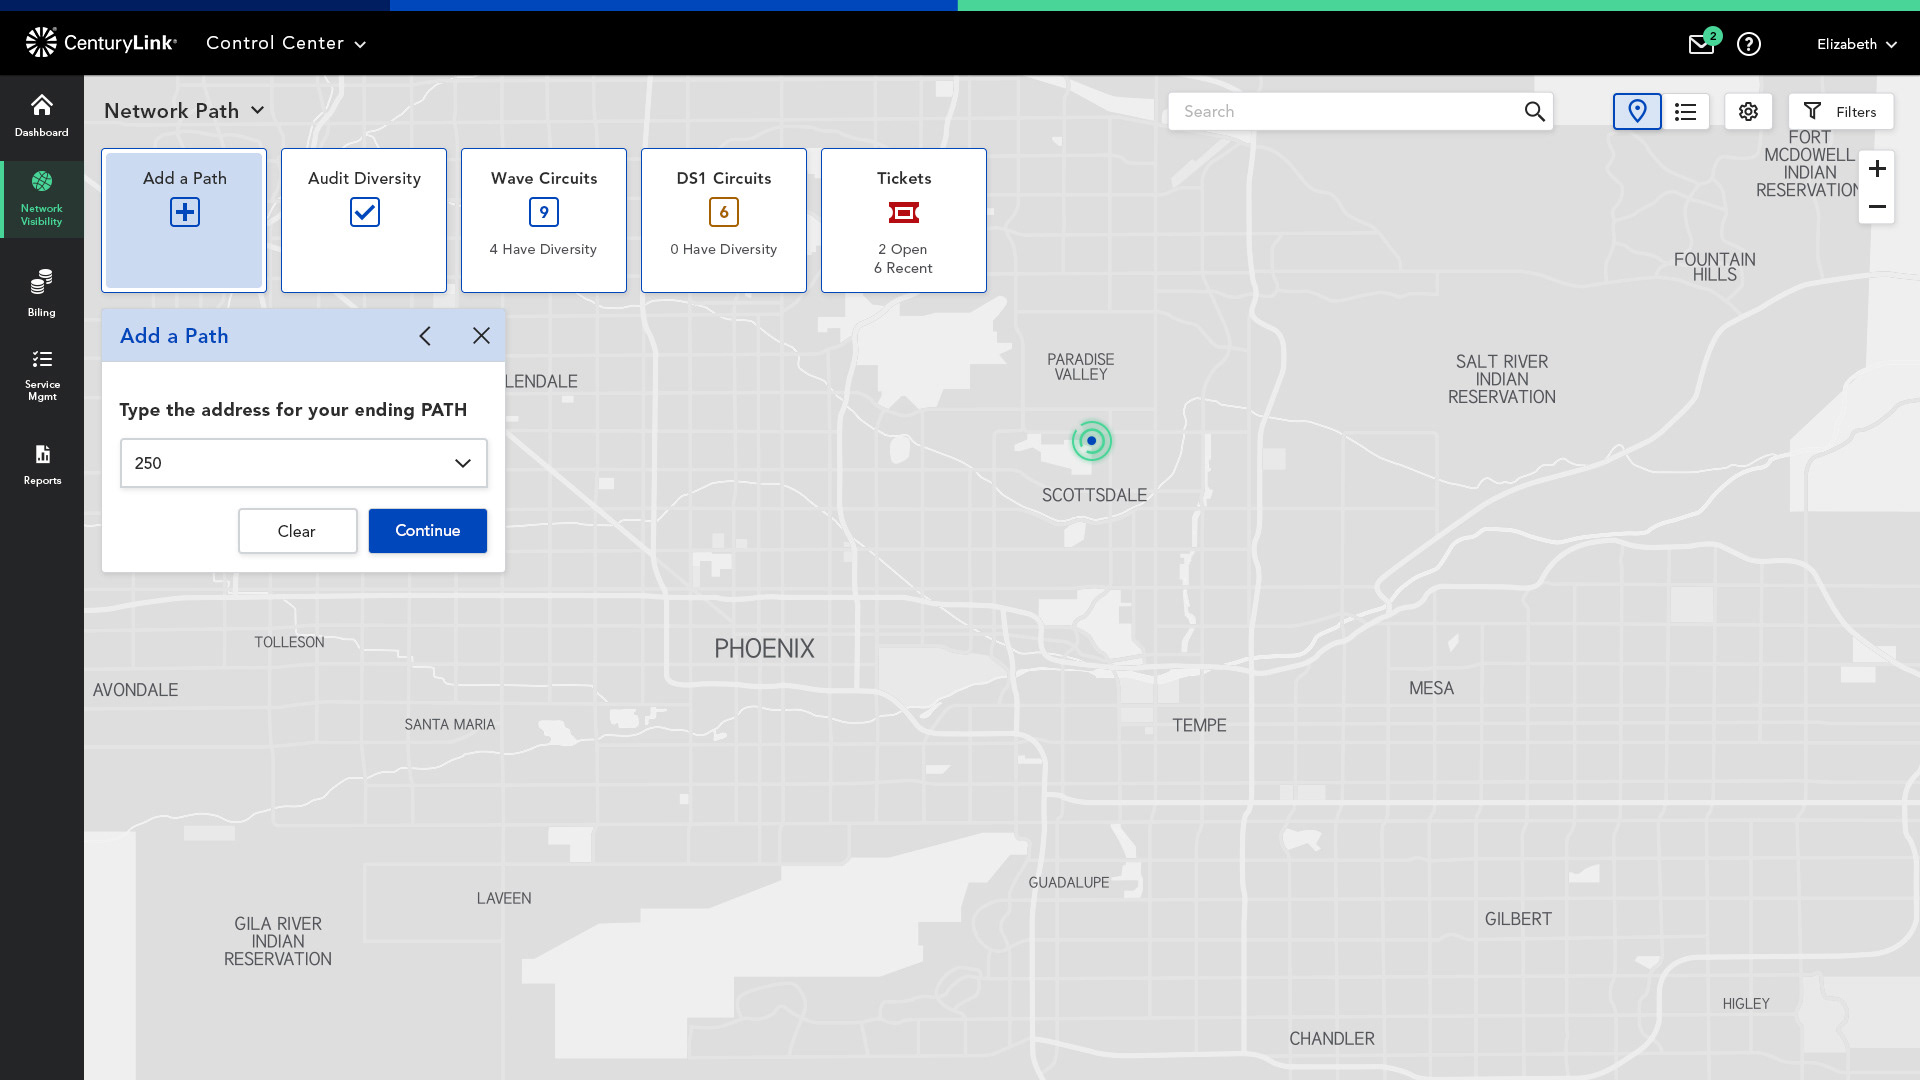1920x1080 pixels.
Task: Click the plus icon in Add a Path card
Action: (184, 212)
